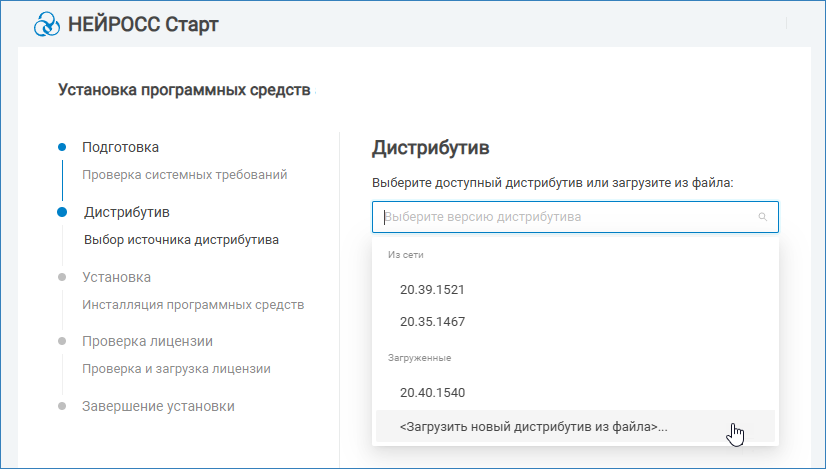The width and height of the screenshot is (826, 469).
Task: Click the 'Загруженные' group header
Action: point(419,357)
